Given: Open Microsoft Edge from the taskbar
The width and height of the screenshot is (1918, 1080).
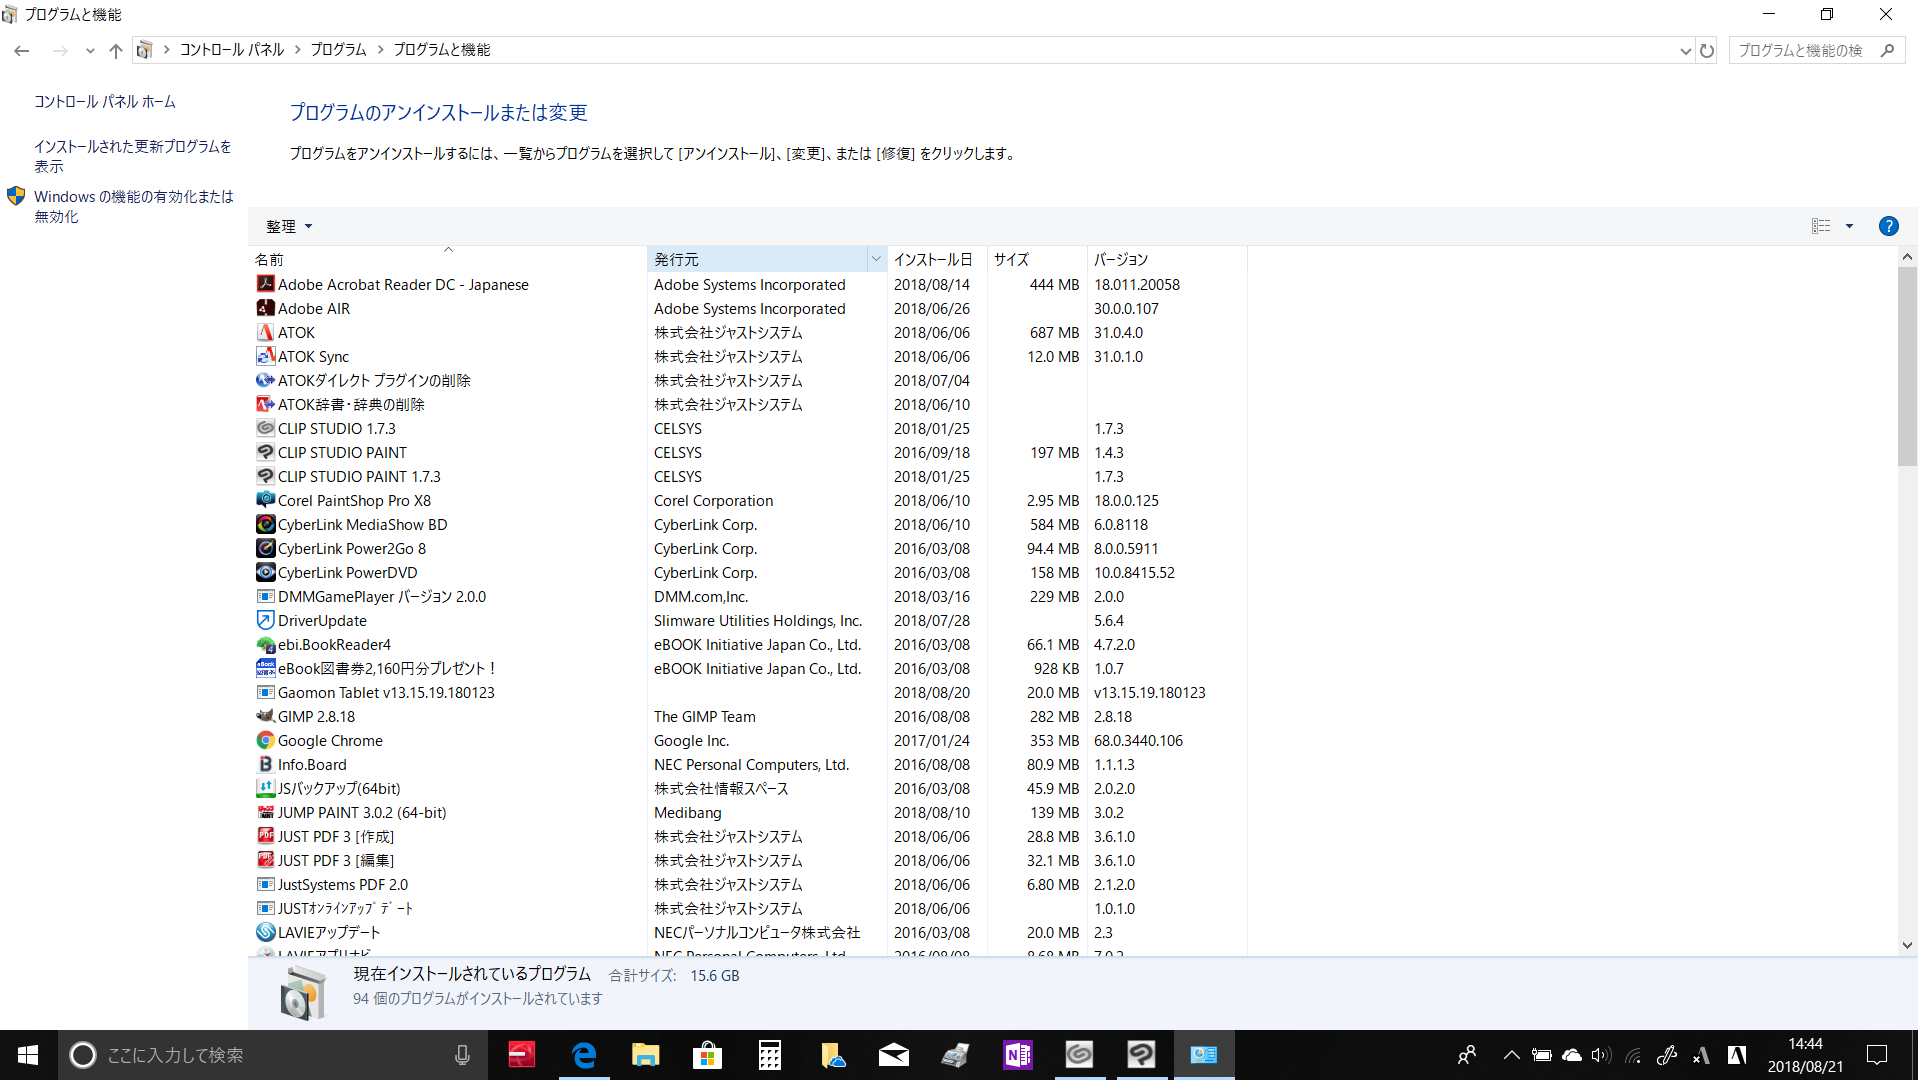Looking at the screenshot, I should tap(584, 1055).
